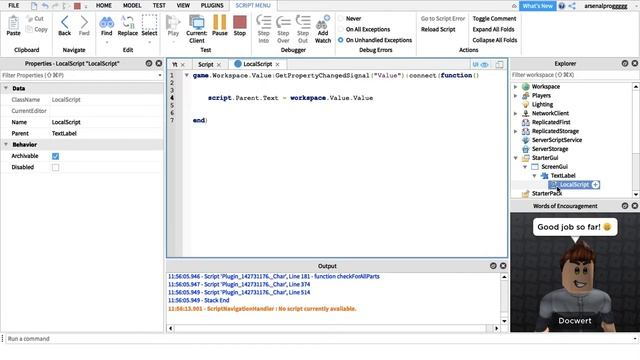Open Find binoculars tool
Viewport: 640px width, 360px height.
(107, 25)
